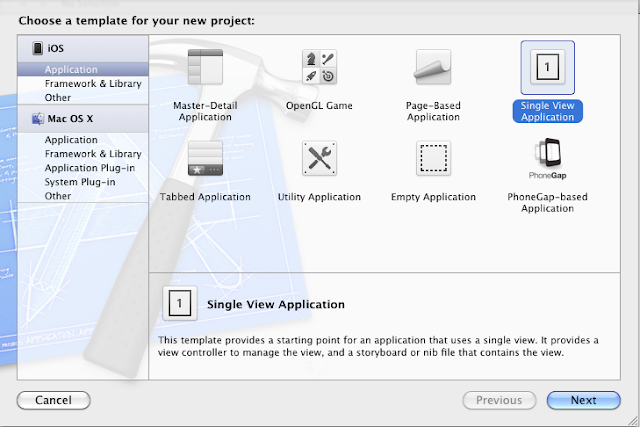Select Application under iOS section
This screenshot has height=427, width=640.
click(x=71, y=70)
